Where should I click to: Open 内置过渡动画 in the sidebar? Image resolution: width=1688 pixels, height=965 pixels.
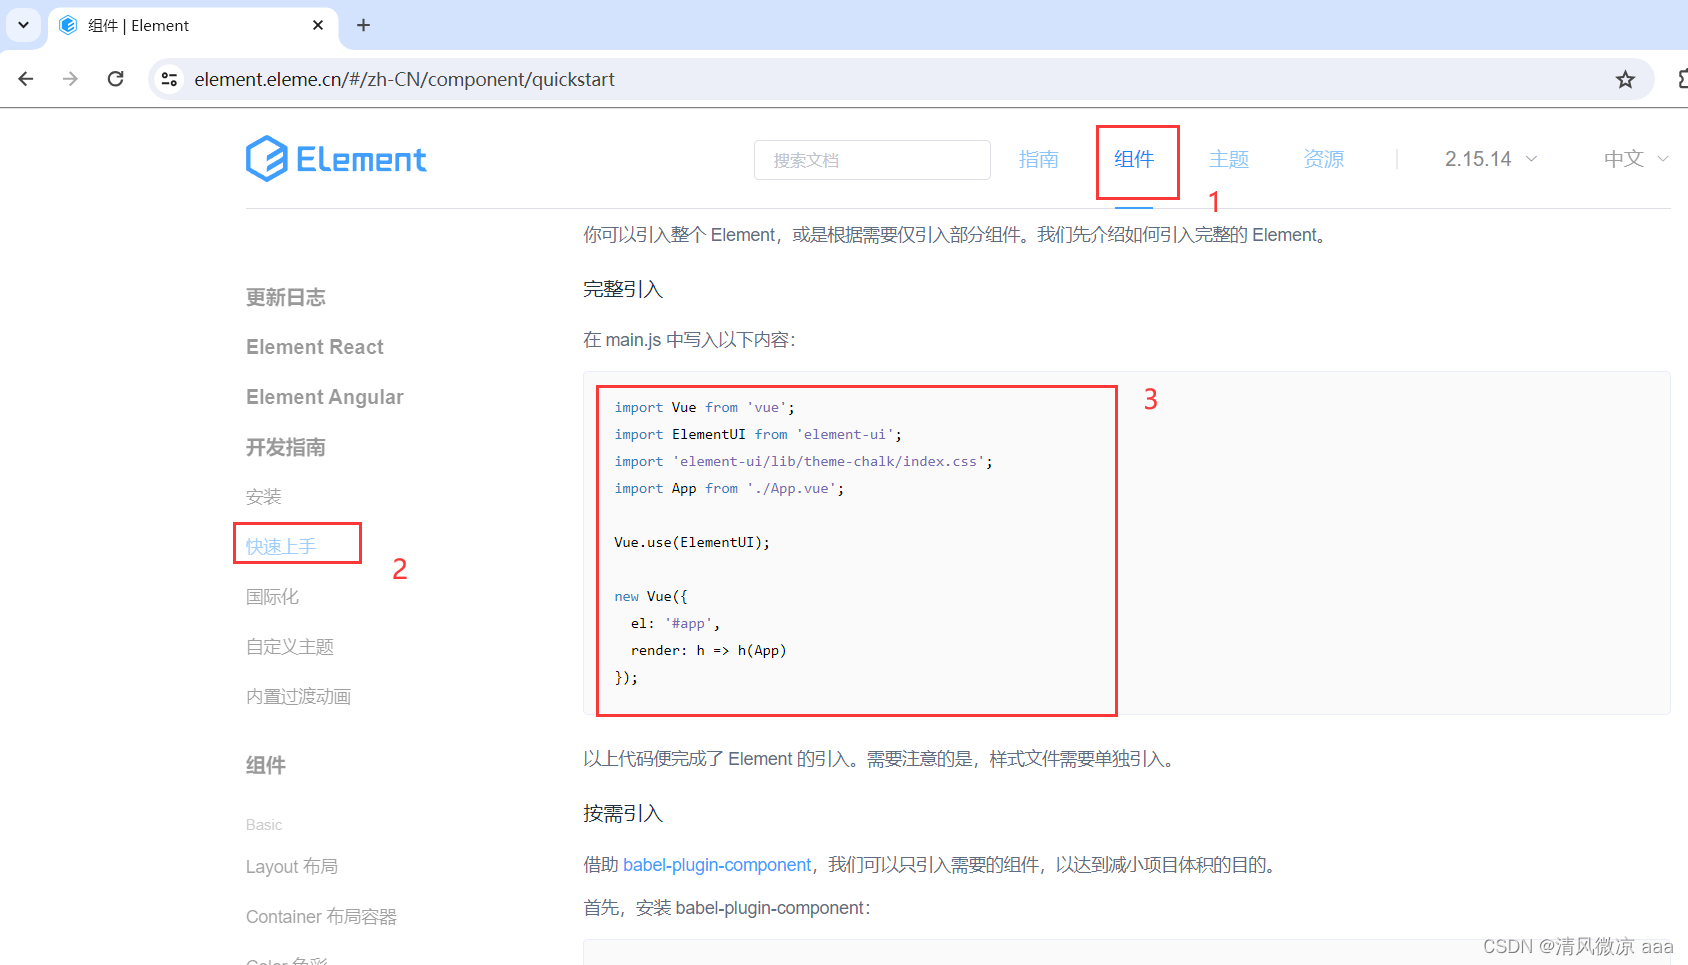click(x=298, y=697)
